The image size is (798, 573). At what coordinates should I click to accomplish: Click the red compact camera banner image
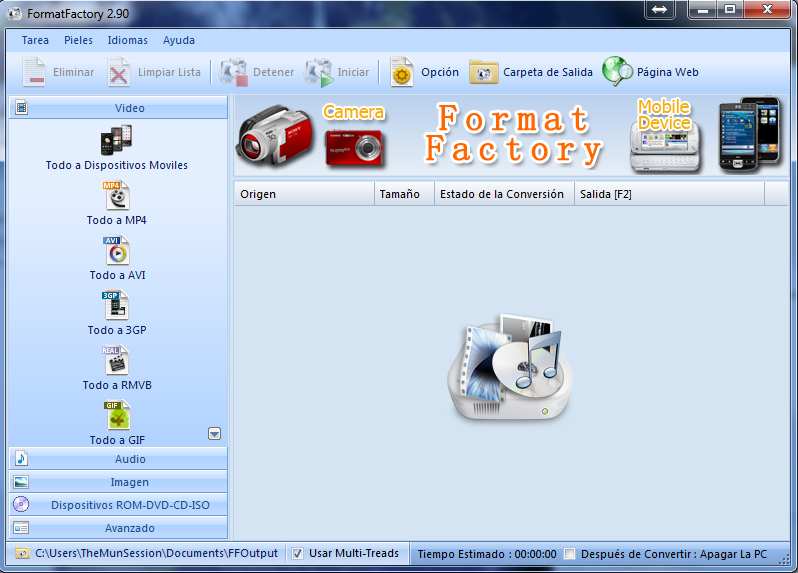354,148
